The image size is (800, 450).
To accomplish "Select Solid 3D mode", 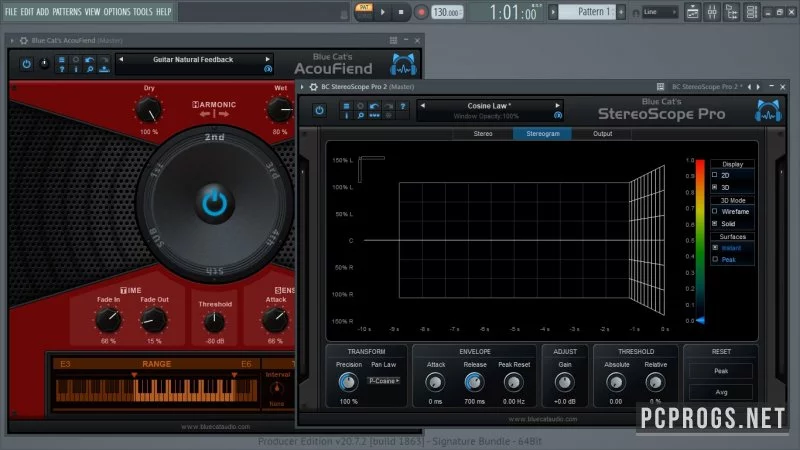I will (x=724, y=223).
